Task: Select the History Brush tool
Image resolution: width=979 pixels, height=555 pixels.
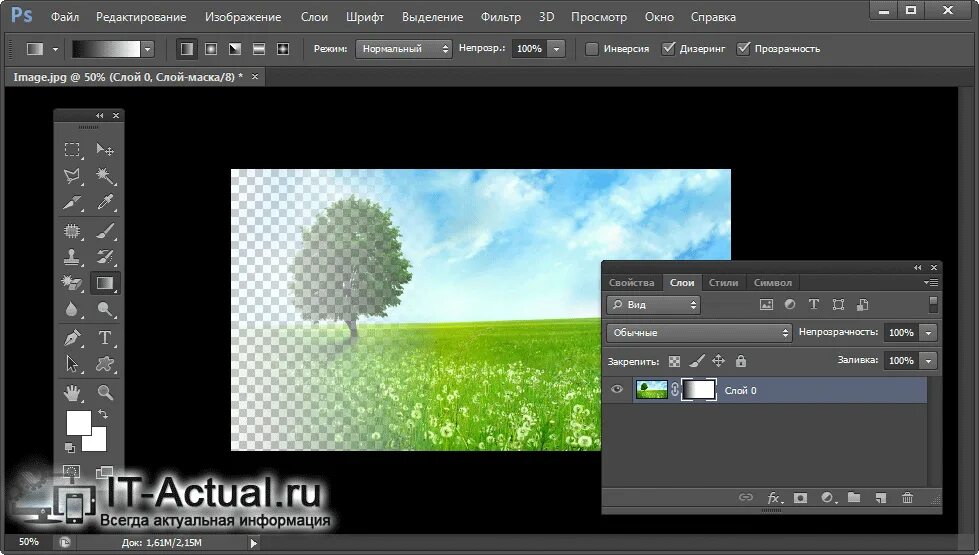Action: 104,257
